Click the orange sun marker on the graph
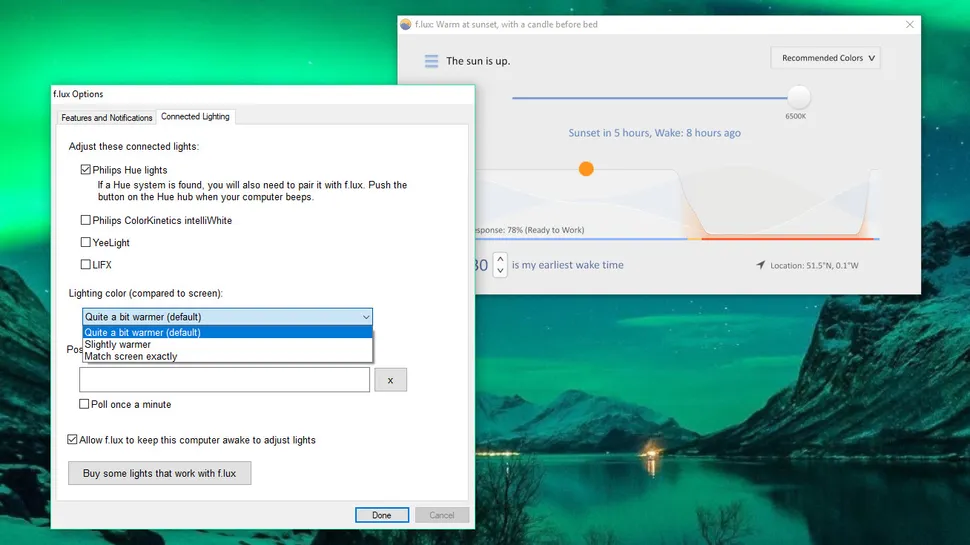 tap(586, 169)
